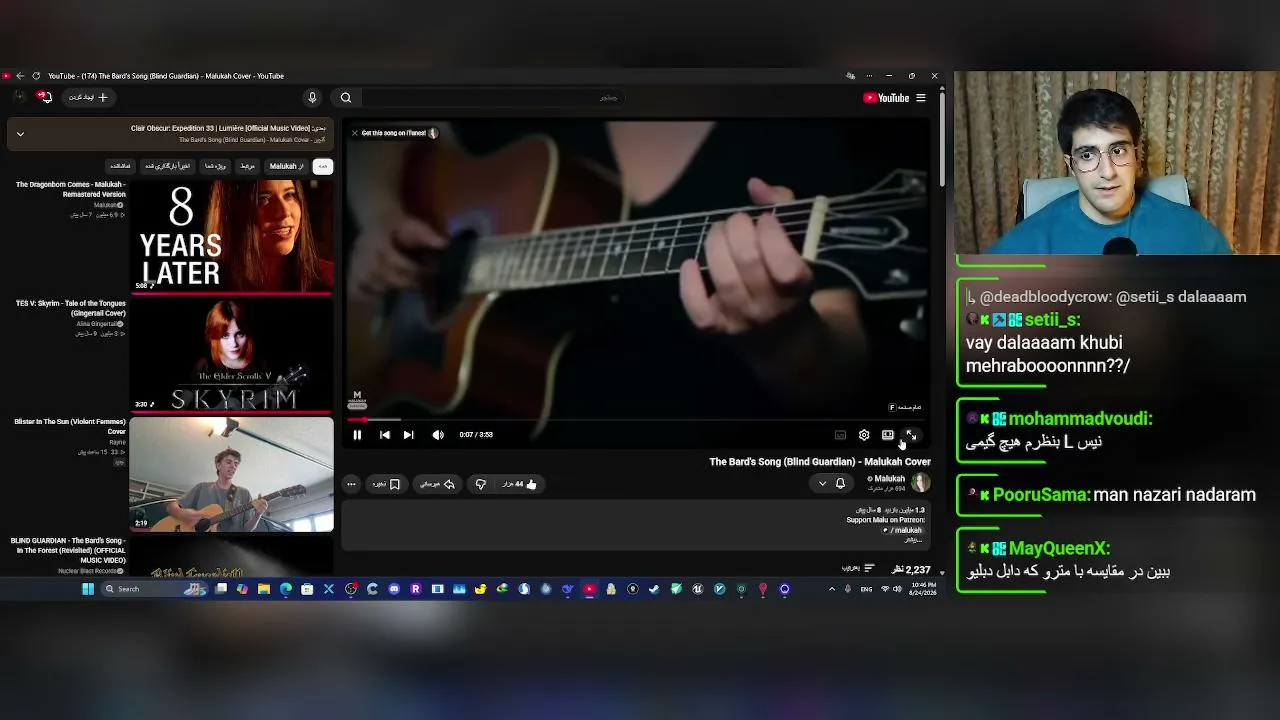Viewport: 1280px width, 720px height.
Task: Open Microsoft Edge from taskbar
Action: [286, 589]
